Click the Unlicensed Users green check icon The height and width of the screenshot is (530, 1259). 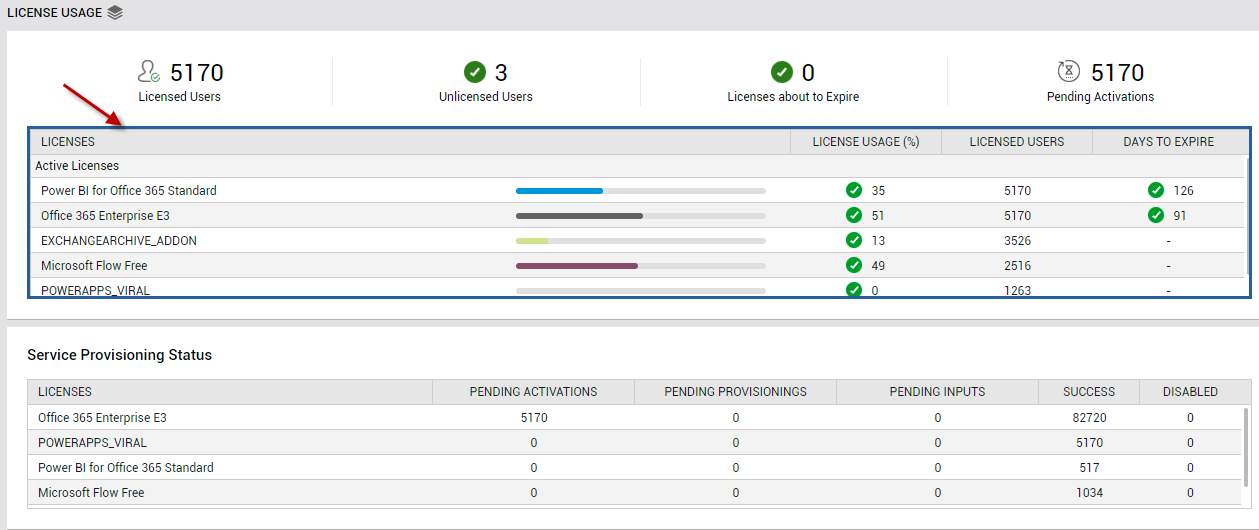click(475, 72)
